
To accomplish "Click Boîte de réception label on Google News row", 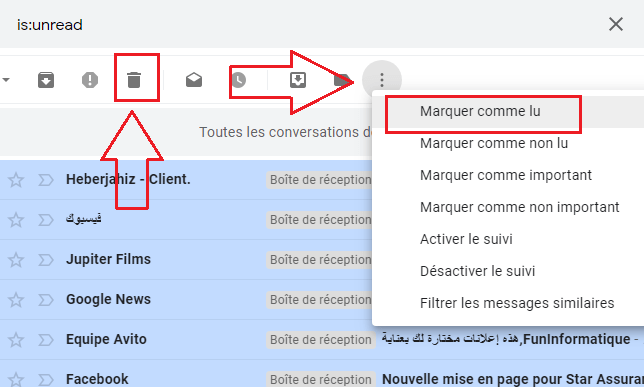I will tap(320, 300).
